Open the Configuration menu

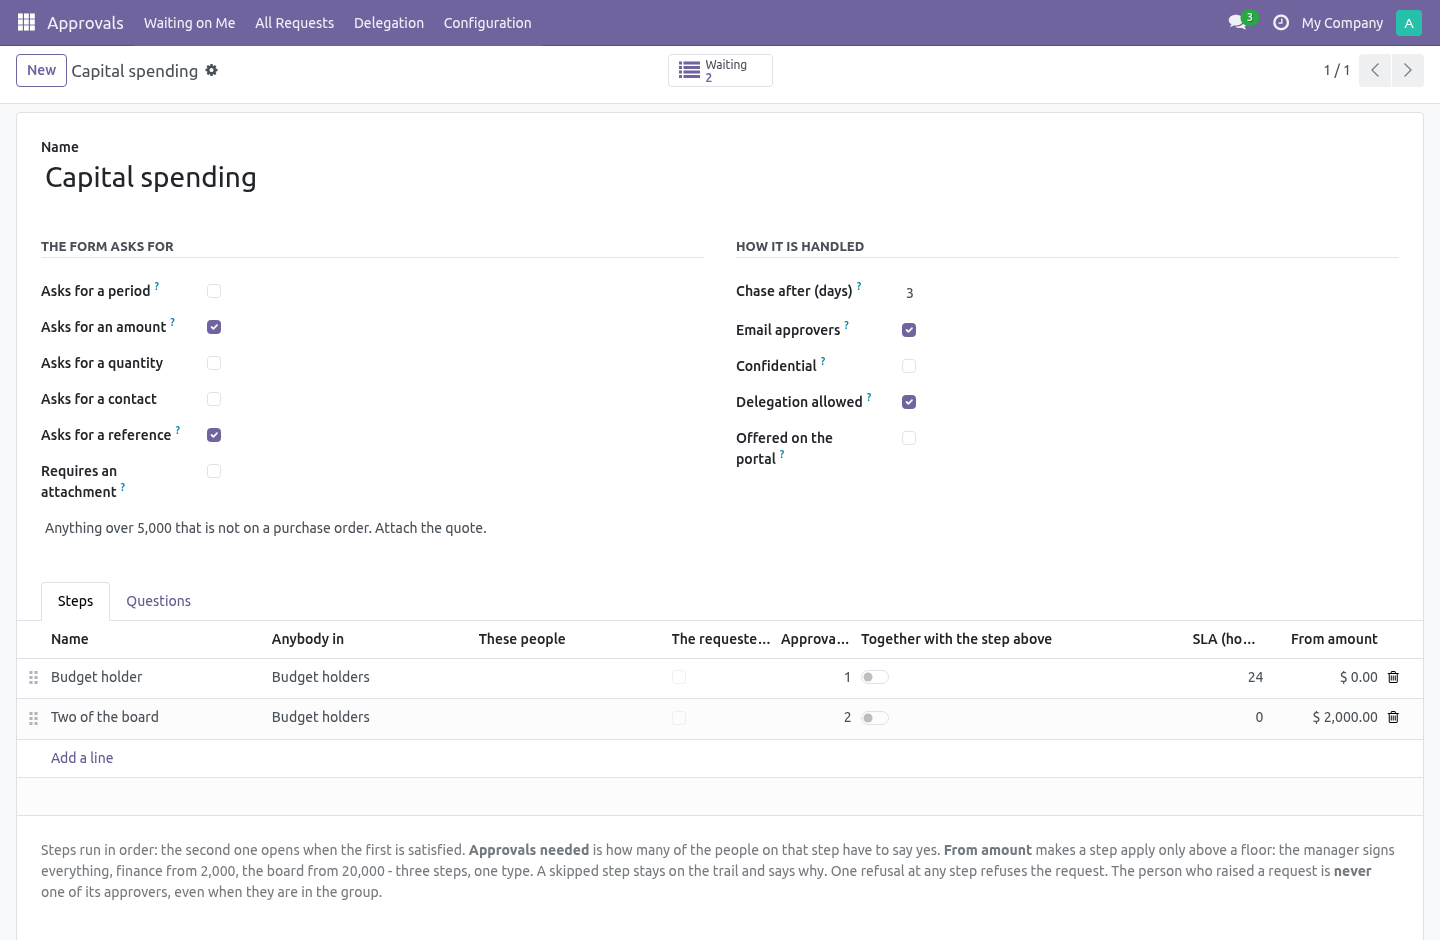tap(488, 23)
